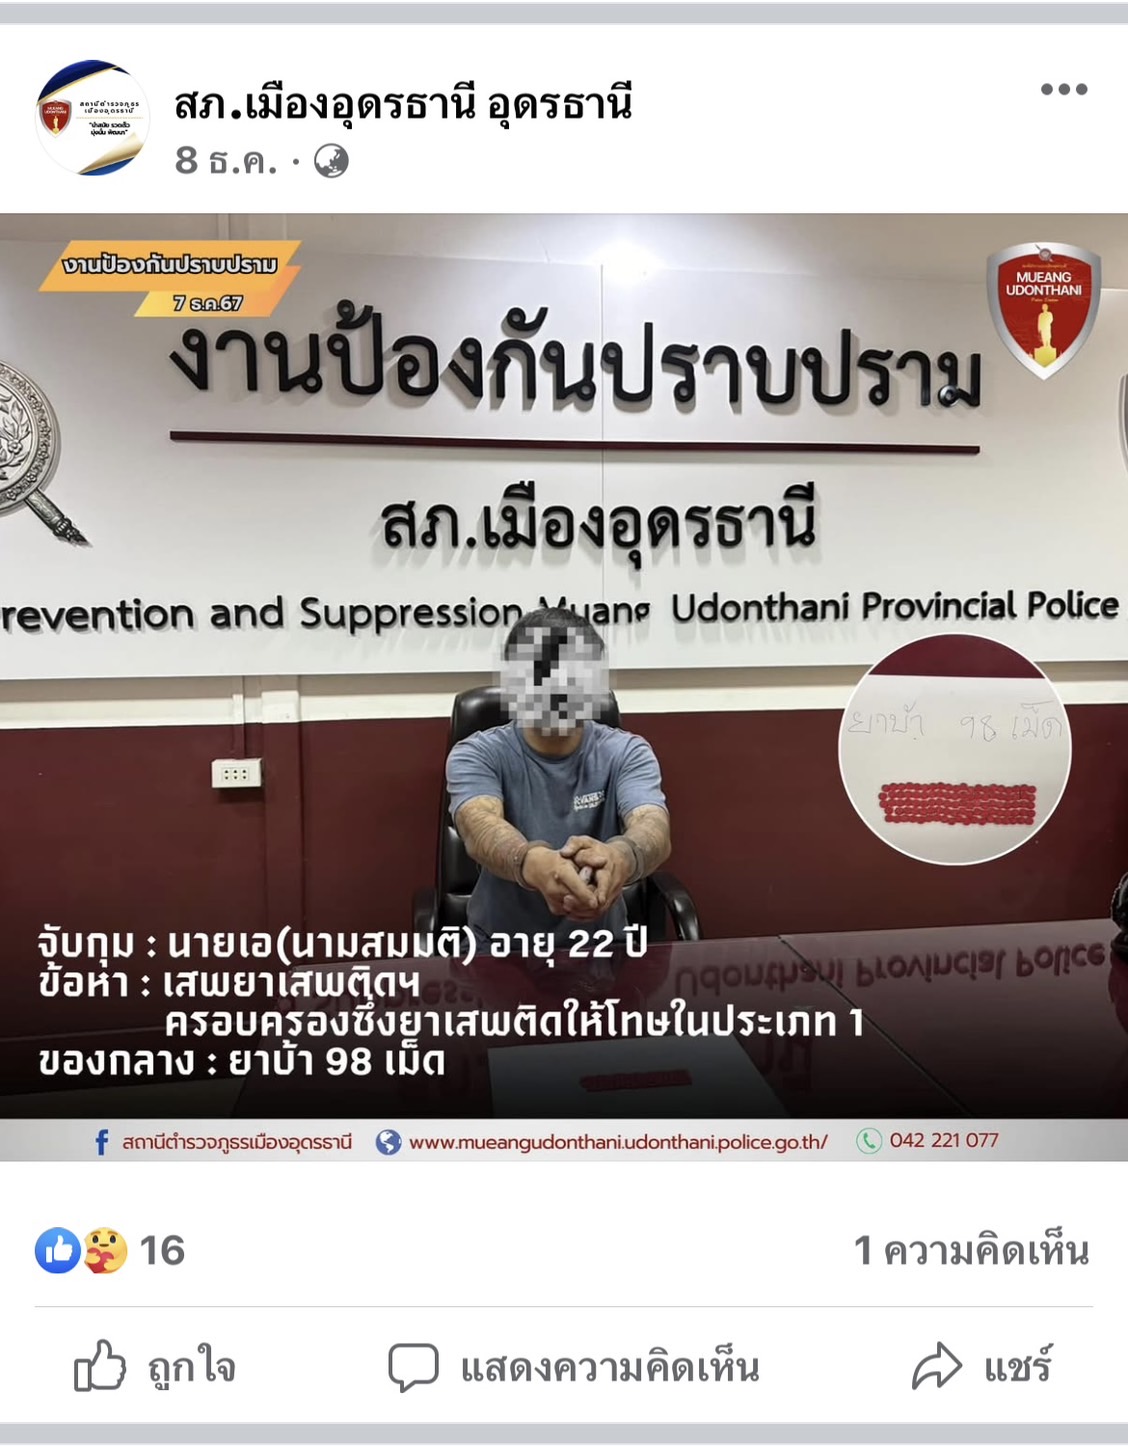Screen dimensions: 1128x1450
Task: Click the care hug reaction icon
Action: click(x=104, y=1250)
